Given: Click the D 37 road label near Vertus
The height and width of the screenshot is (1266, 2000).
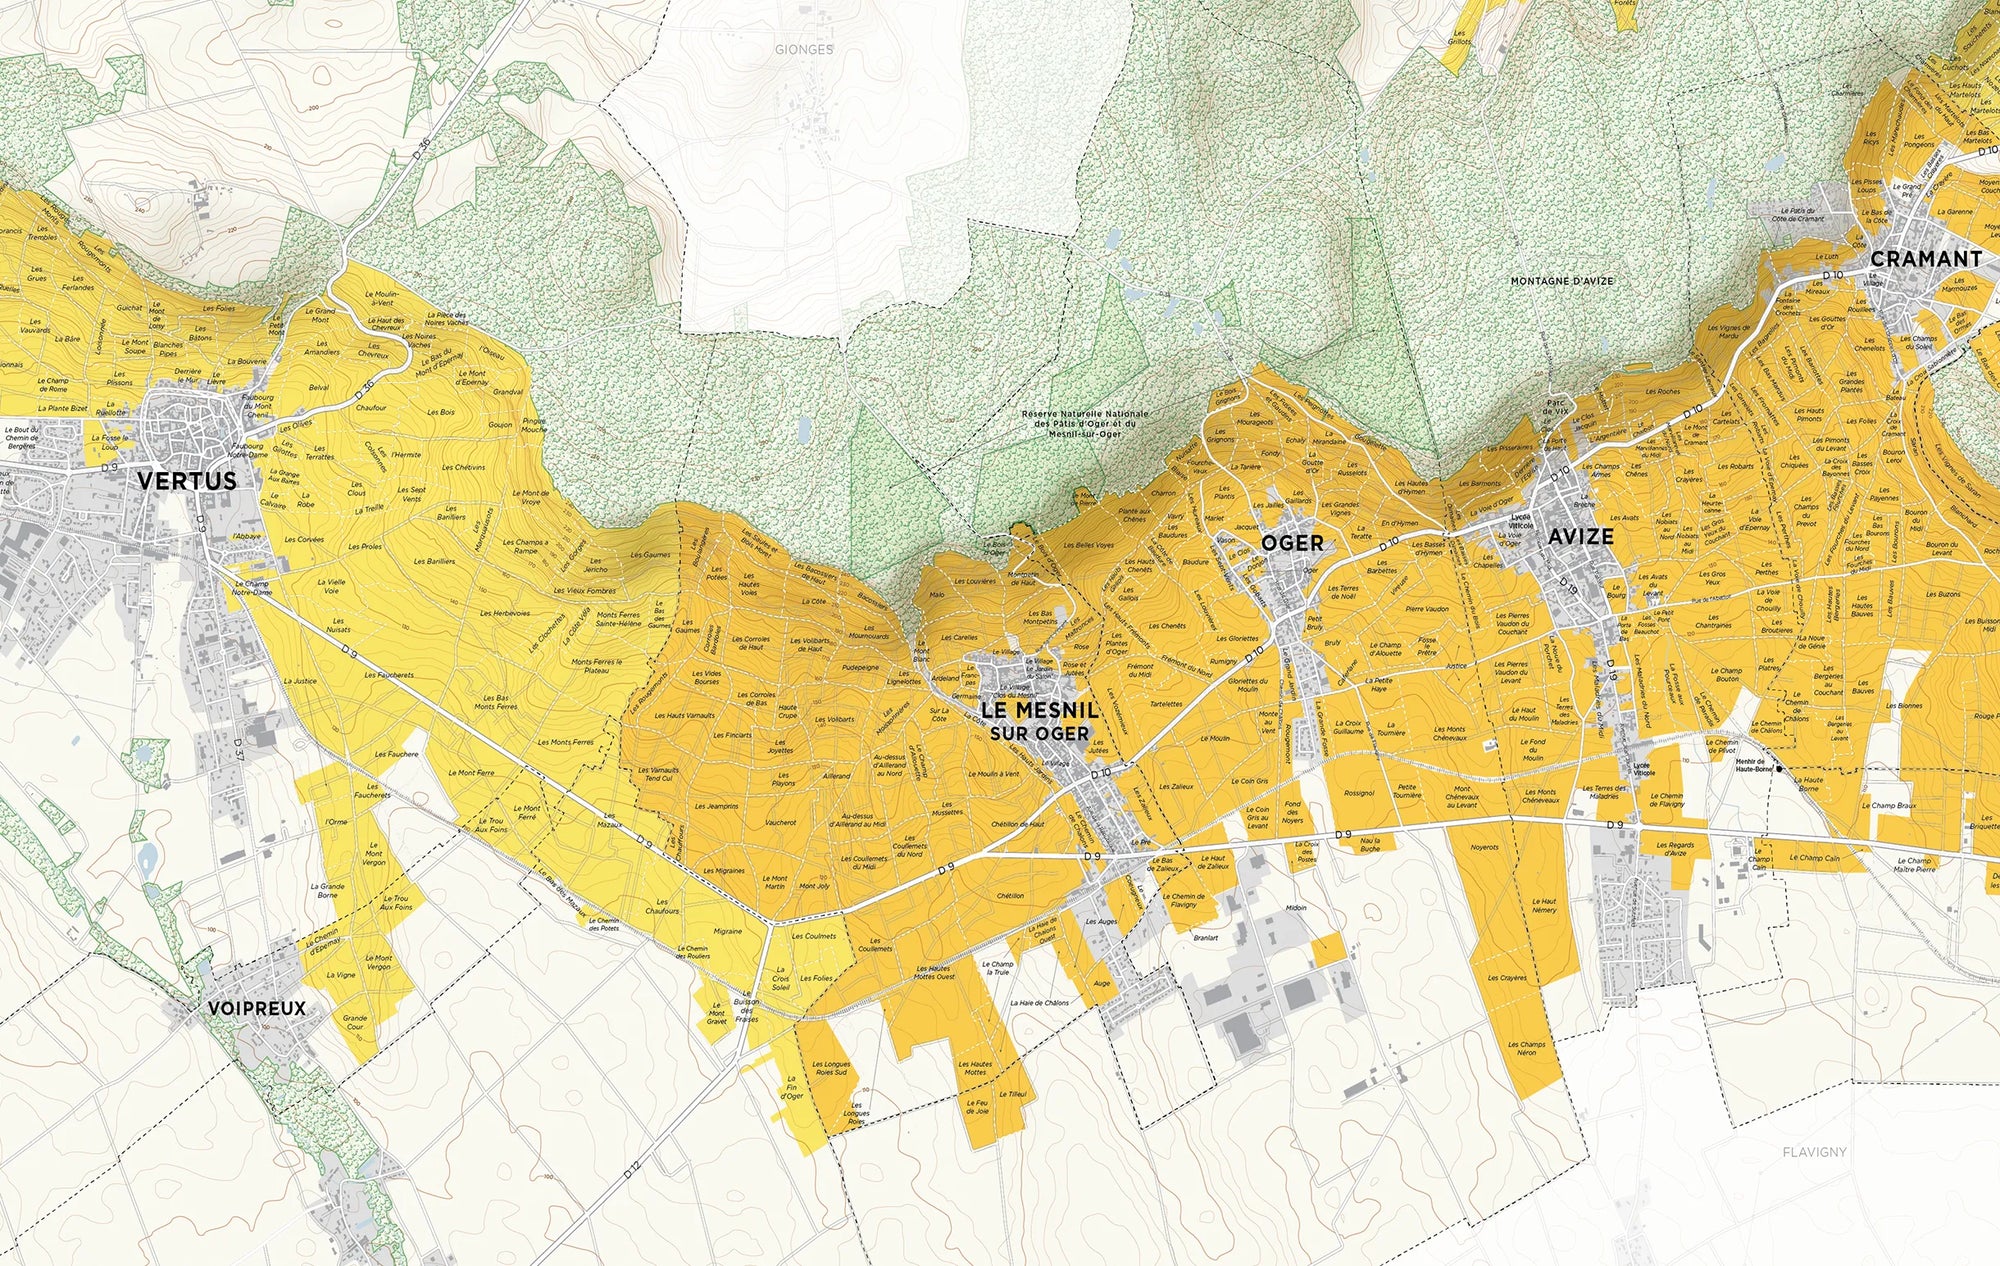Looking at the screenshot, I should 239,750.
